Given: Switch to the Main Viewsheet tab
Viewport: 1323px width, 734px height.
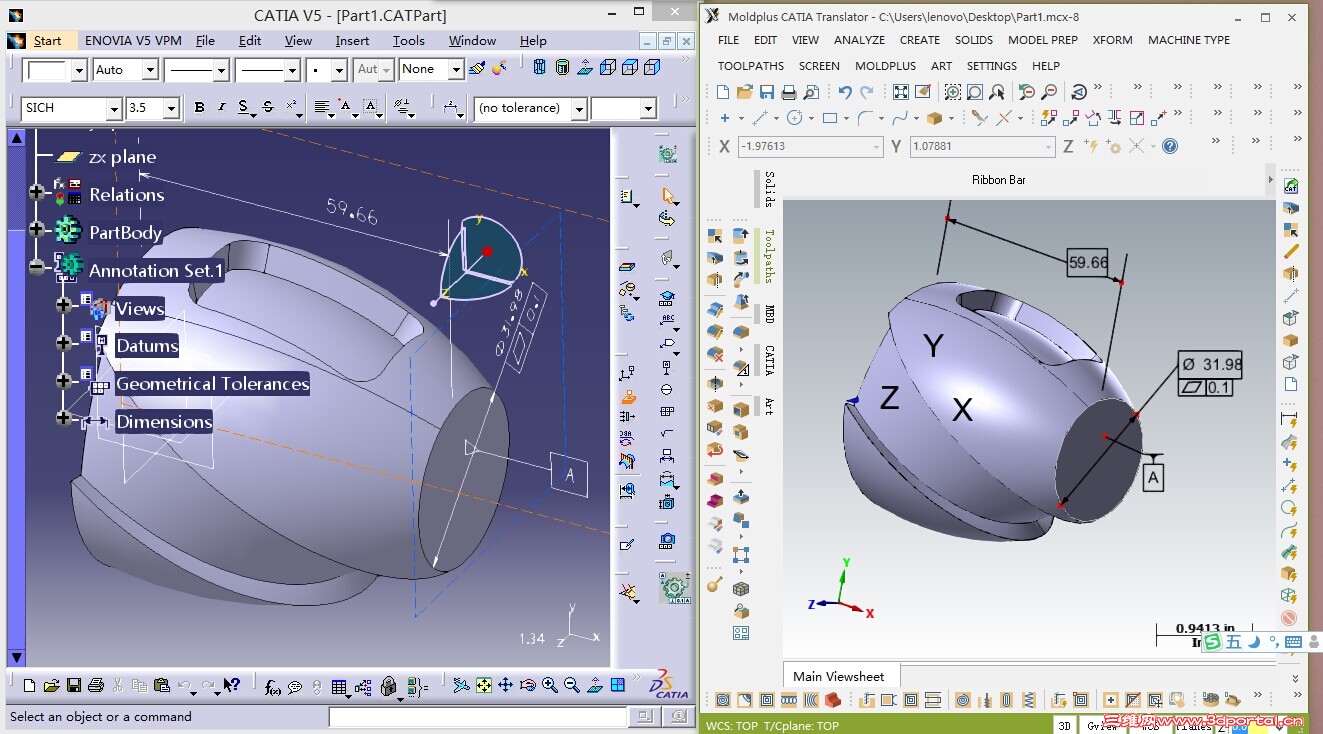Looking at the screenshot, I should click(838, 676).
